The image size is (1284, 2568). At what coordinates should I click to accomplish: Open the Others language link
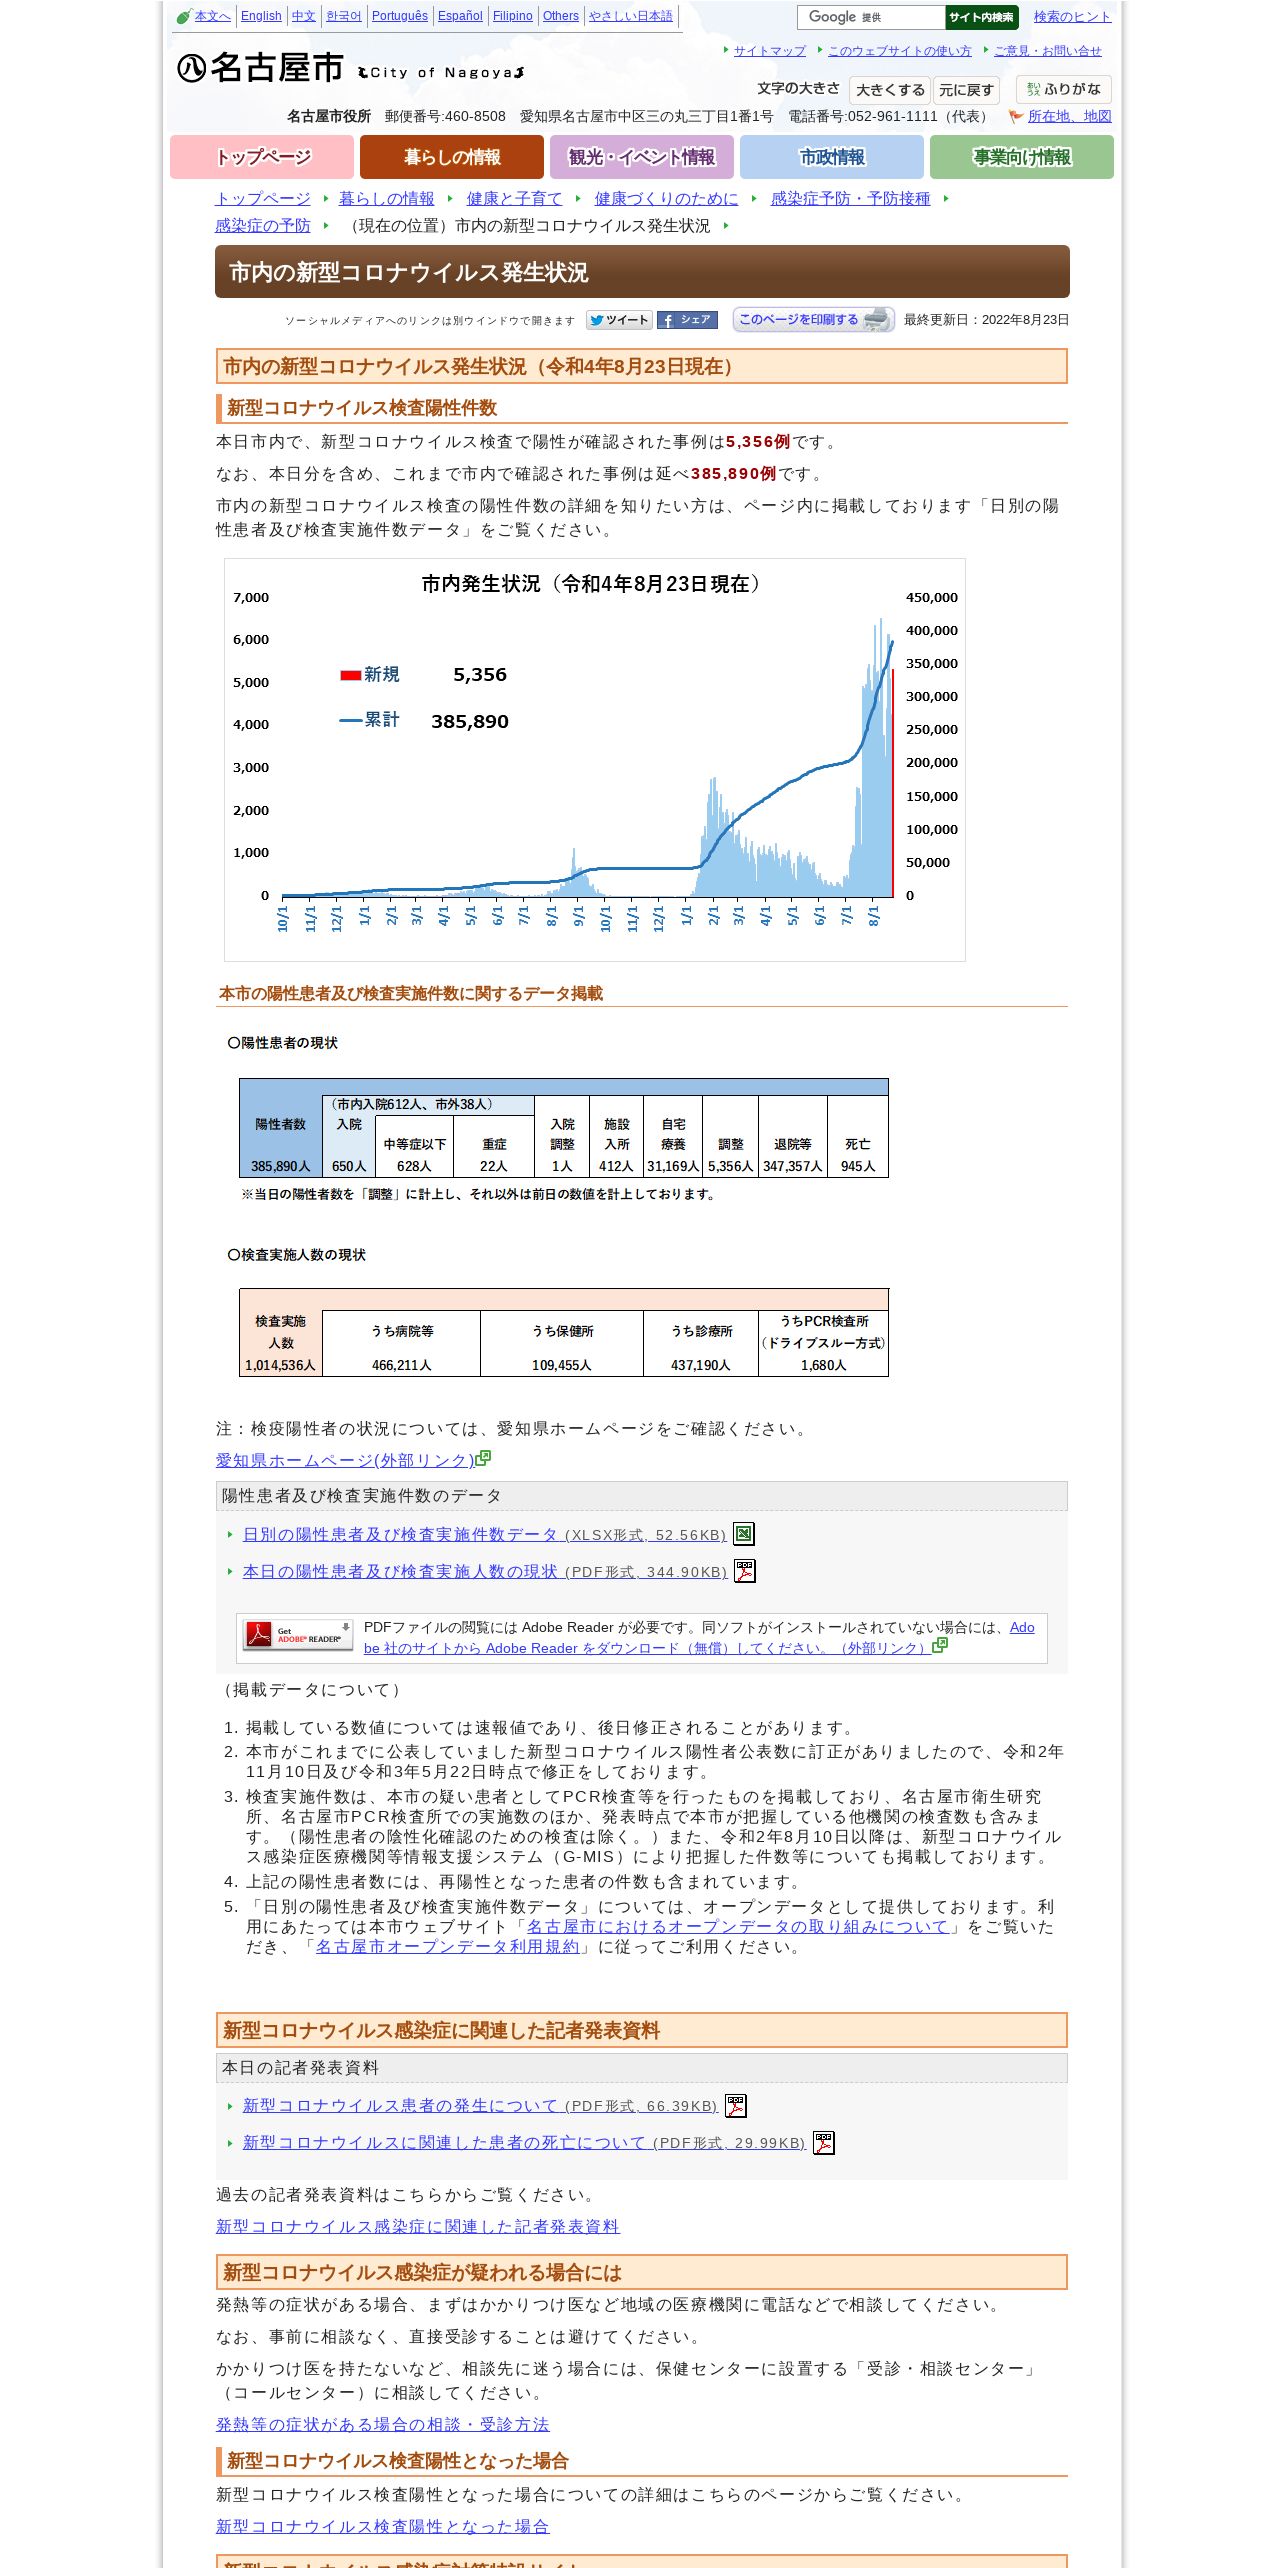[x=561, y=16]
